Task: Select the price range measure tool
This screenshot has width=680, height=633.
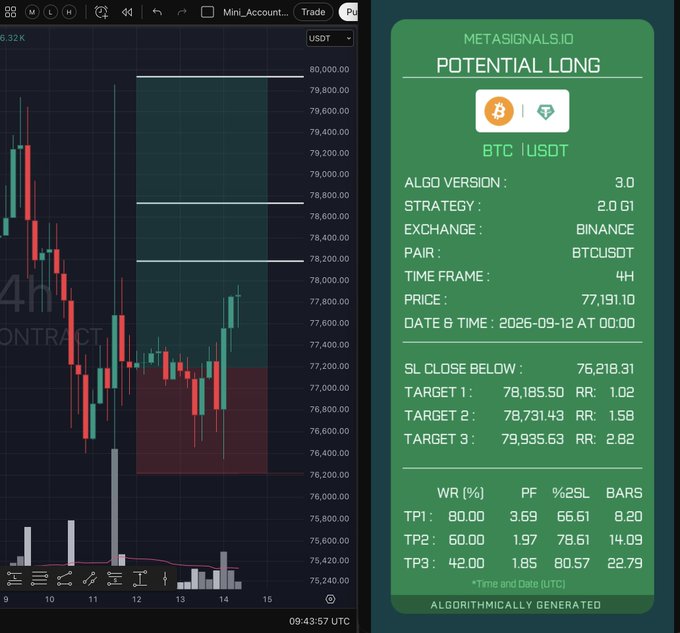Action: [140, 578]
